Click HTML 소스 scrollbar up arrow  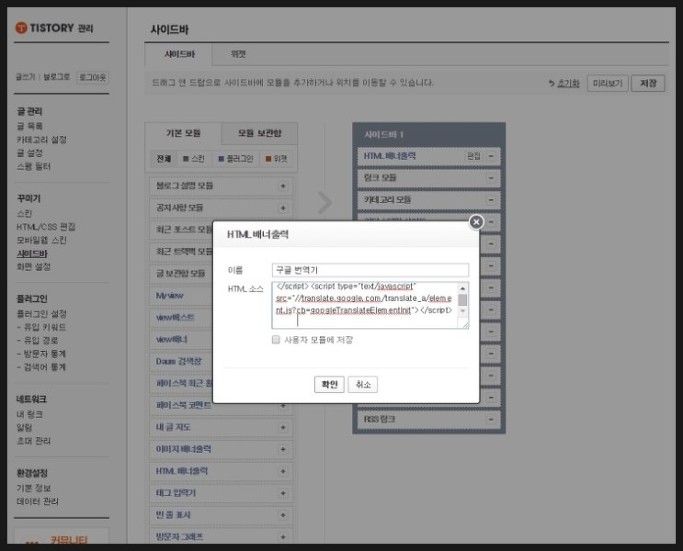[462, 288]
